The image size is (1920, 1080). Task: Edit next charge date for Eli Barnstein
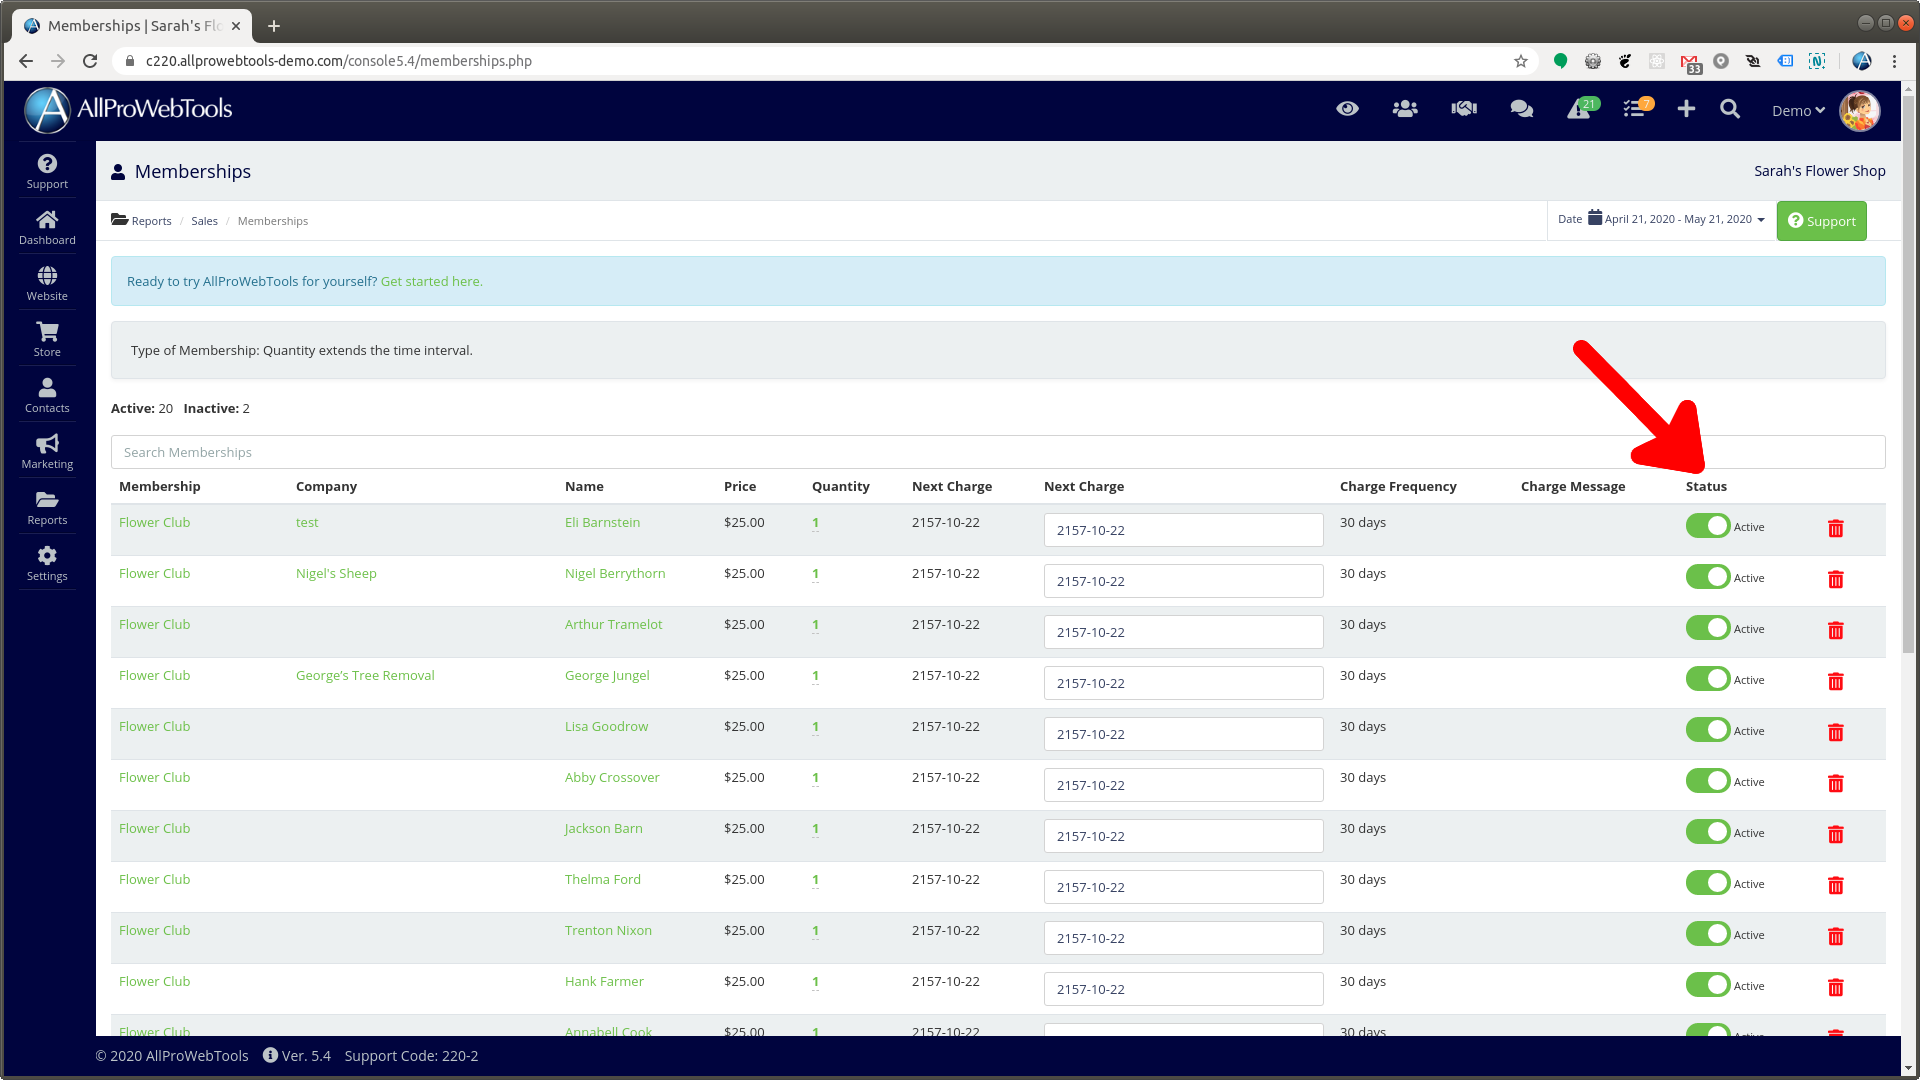(1183, 530)
